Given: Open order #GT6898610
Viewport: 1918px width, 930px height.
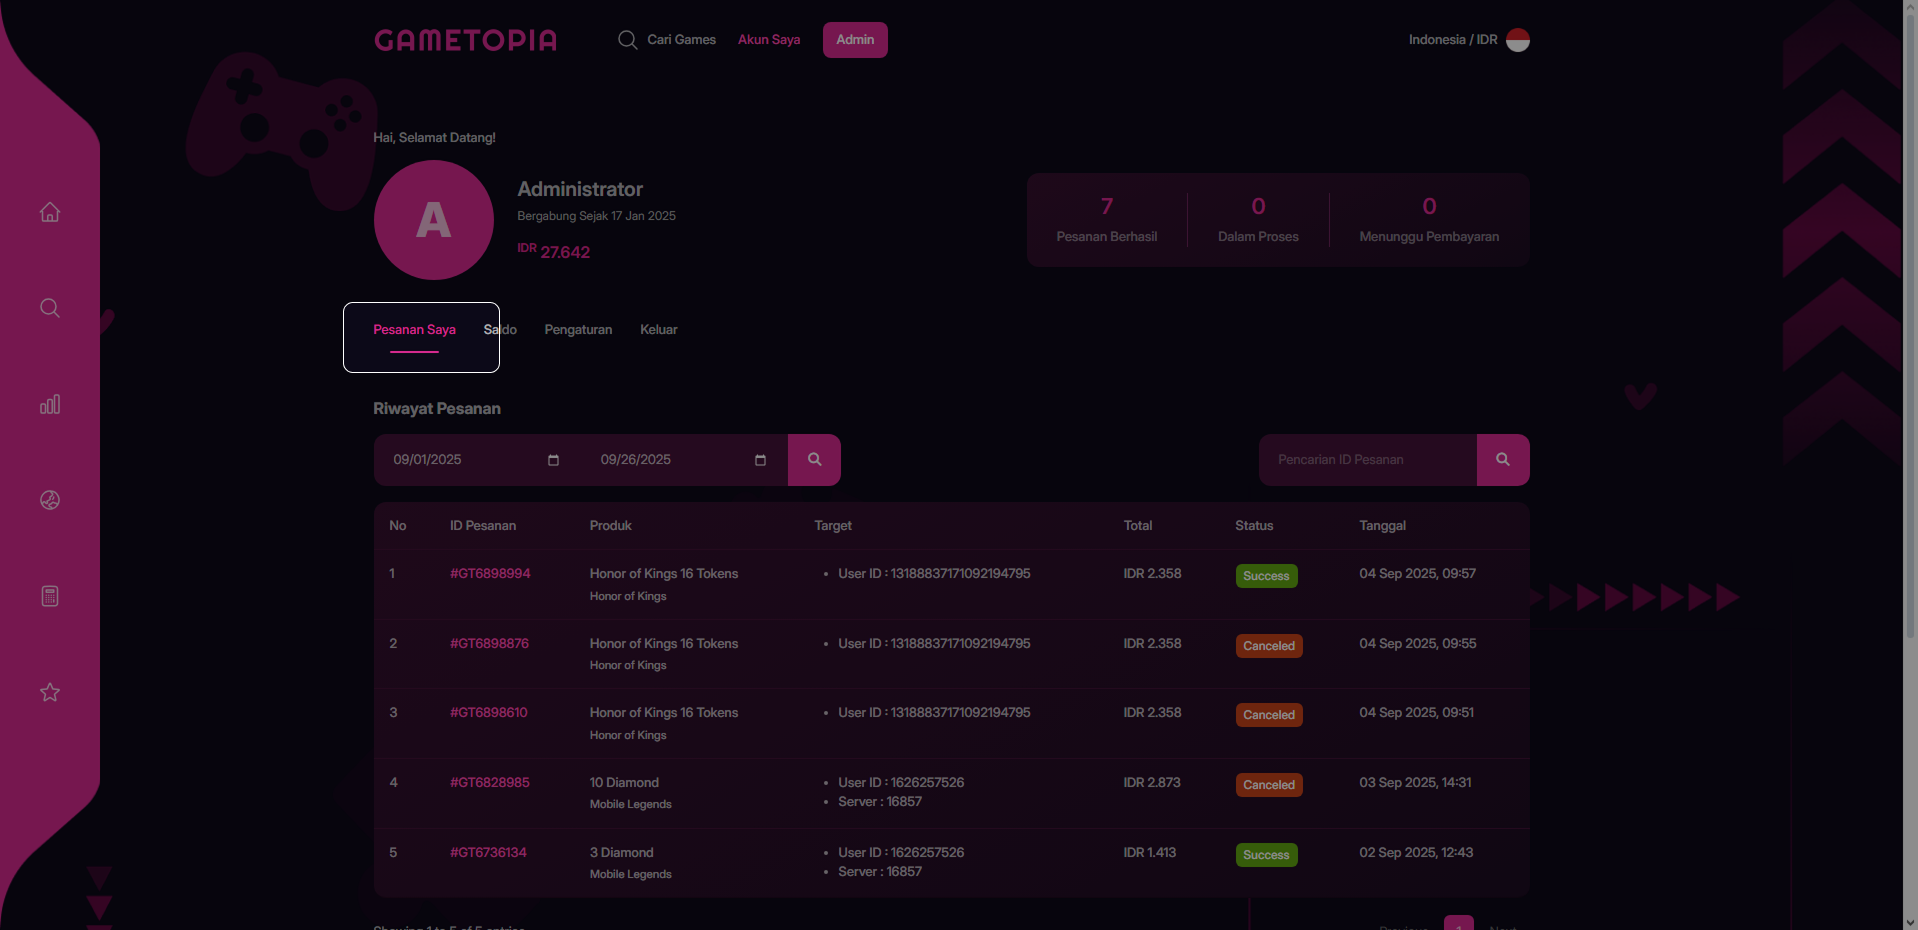Looking at the screenshot, I should coord(488,713).
